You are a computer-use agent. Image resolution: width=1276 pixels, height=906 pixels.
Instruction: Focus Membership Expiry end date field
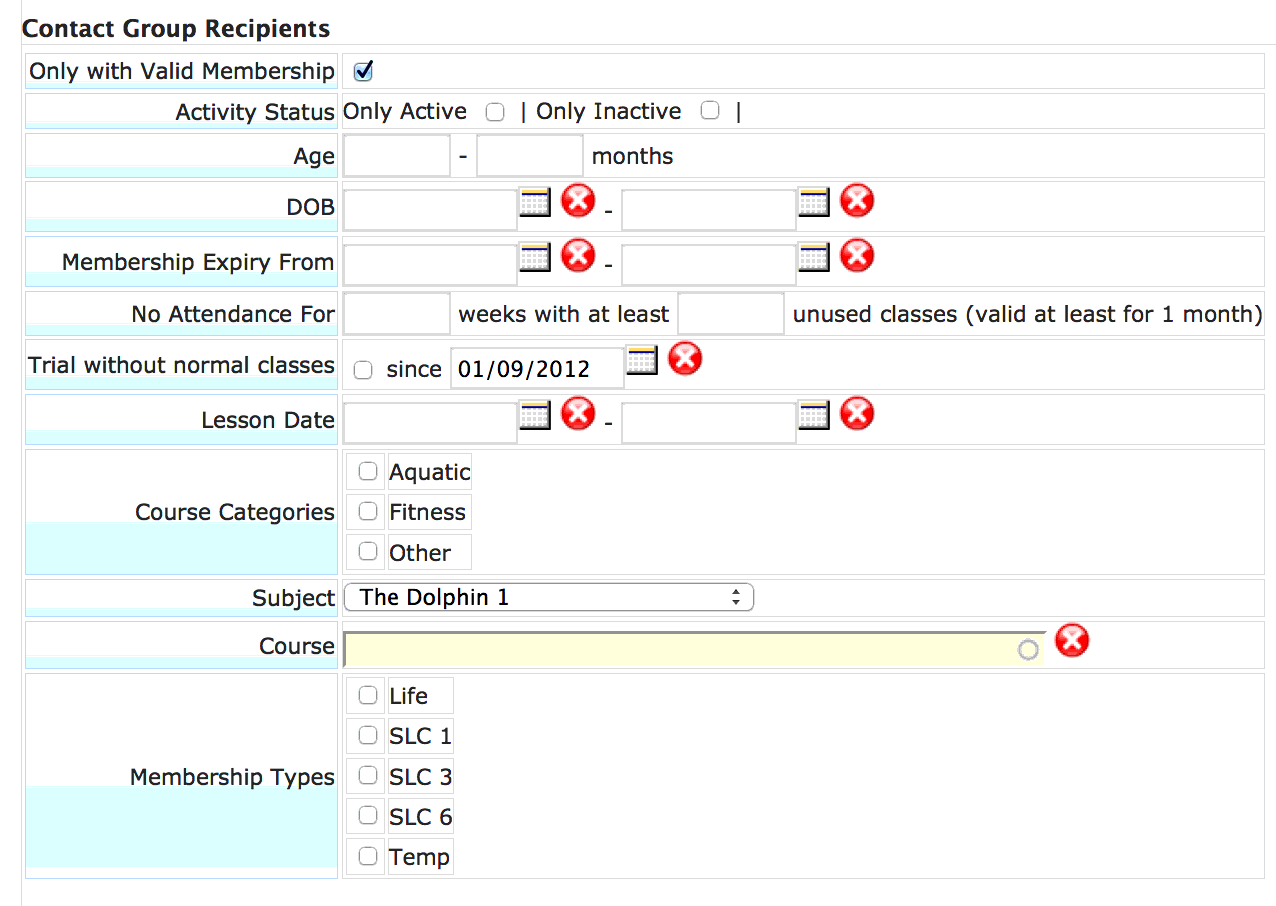coord(709,265)
